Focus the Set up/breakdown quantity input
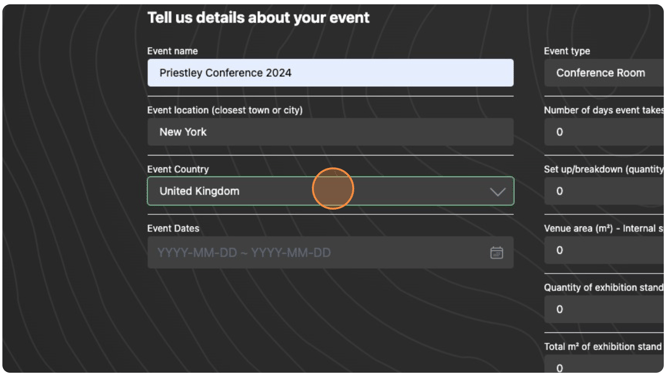 pyautogui.click(x=604, y=191)
